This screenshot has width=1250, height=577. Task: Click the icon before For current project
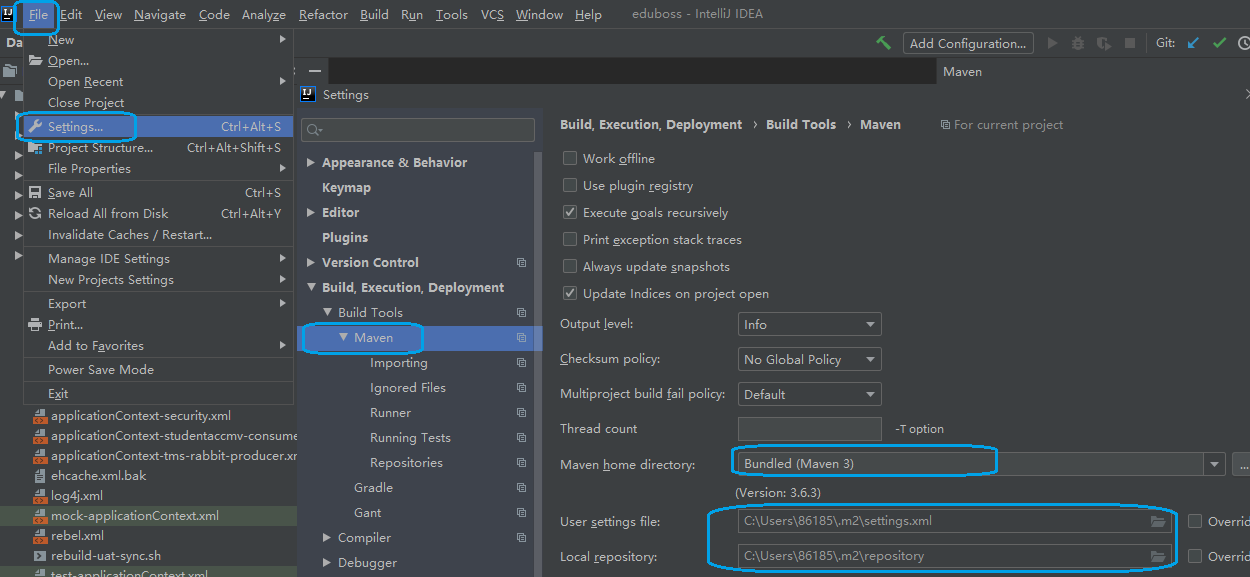[945, 125]
